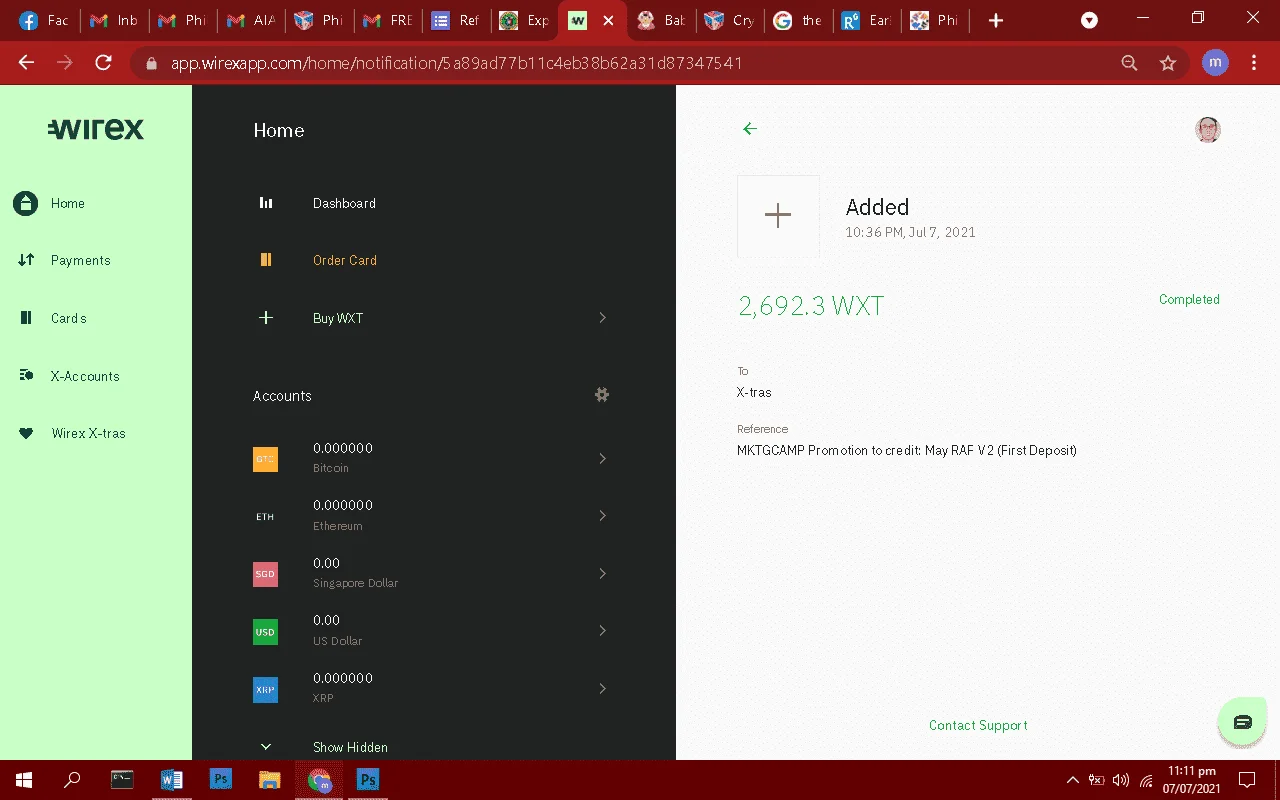
Task: Open File Explorer from the taskbar
Action: pos(270,780)
